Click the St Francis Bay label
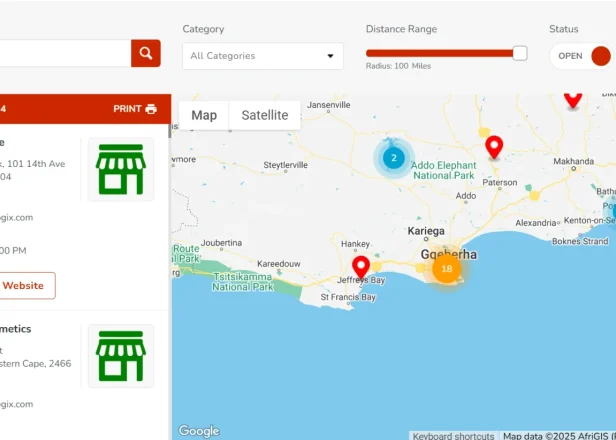This screenshot has width=616, height=440. click(348, 297)
